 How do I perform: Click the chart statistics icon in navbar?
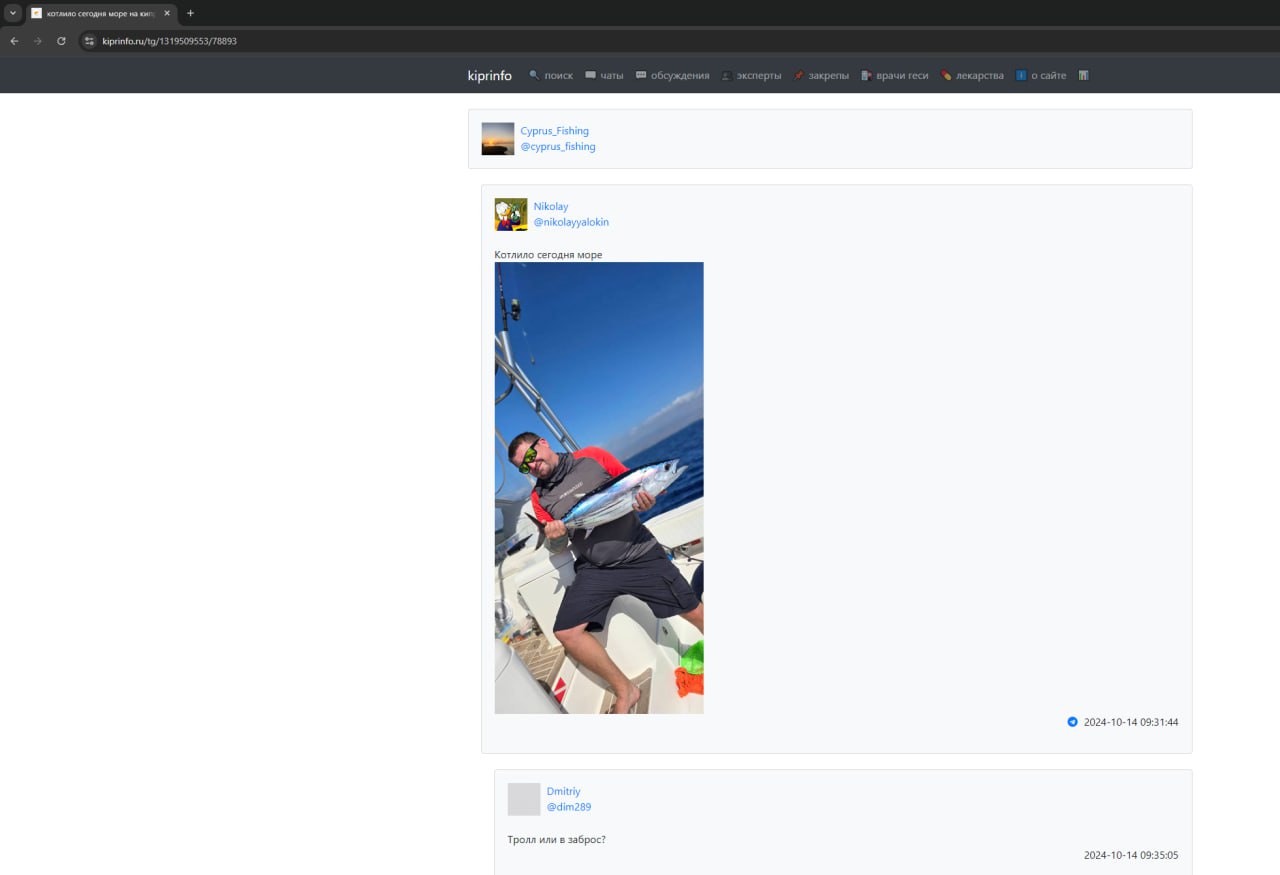(x=1083, y=76)
